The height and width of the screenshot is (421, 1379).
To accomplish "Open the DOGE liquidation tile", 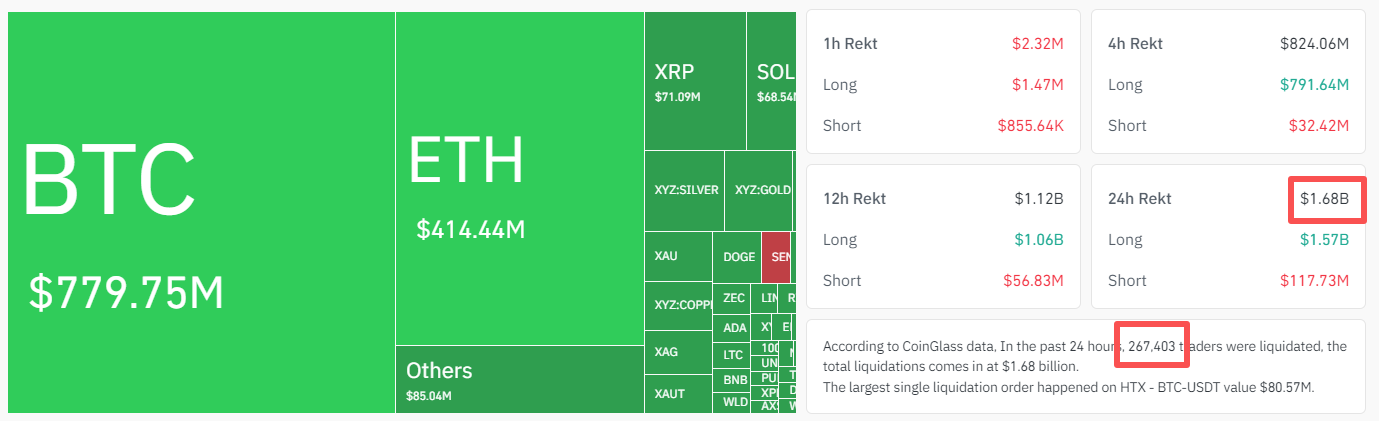I will pos(738,257).
